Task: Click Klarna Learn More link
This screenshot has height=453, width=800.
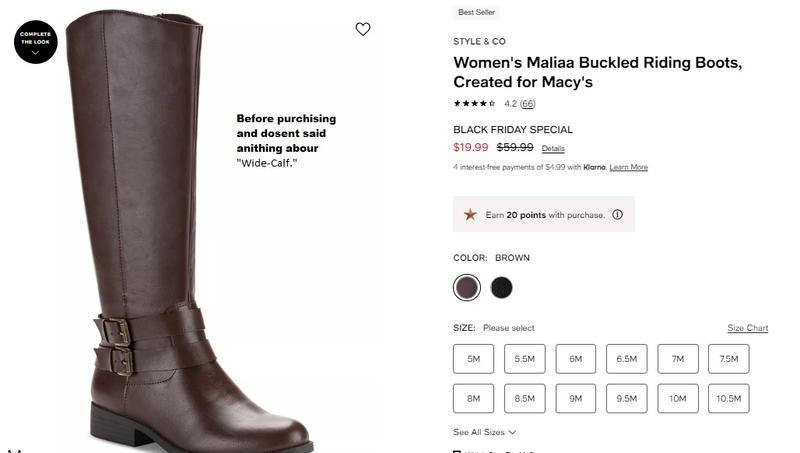Action: (628, 167)
